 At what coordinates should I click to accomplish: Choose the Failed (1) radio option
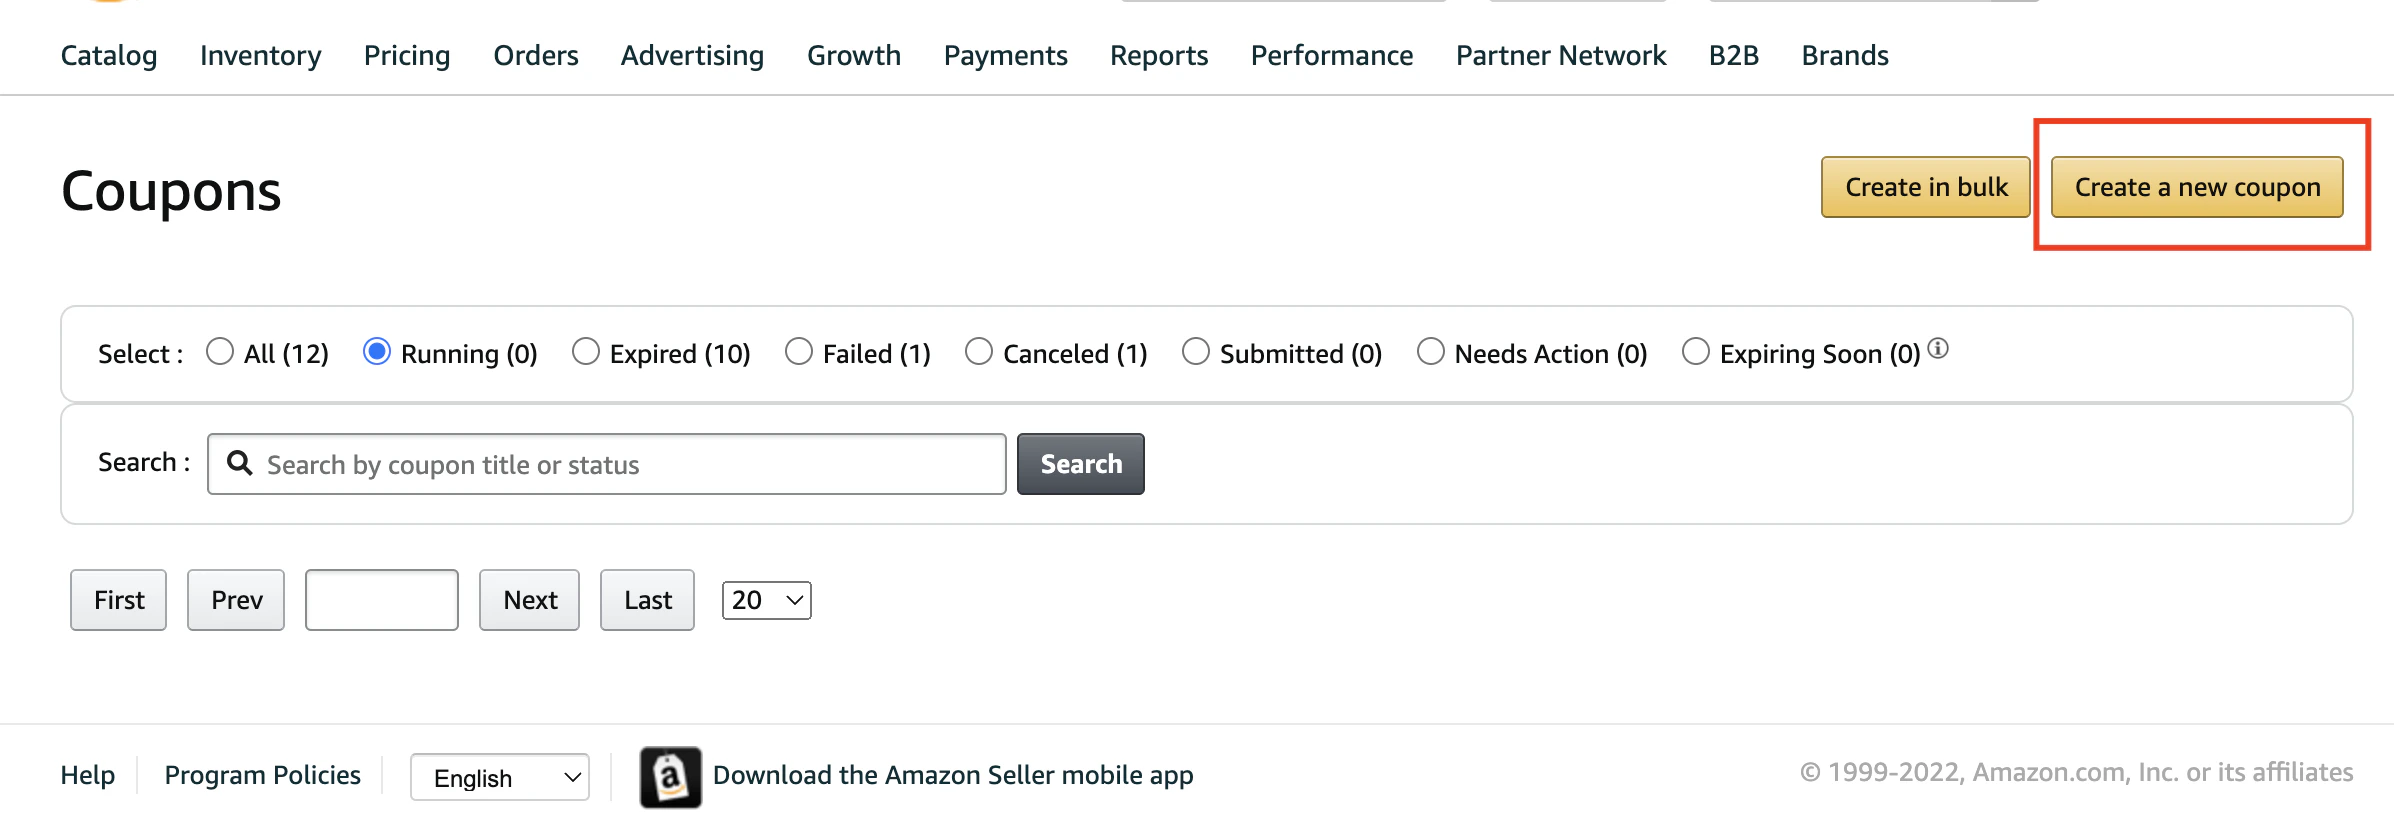[799, 352]
